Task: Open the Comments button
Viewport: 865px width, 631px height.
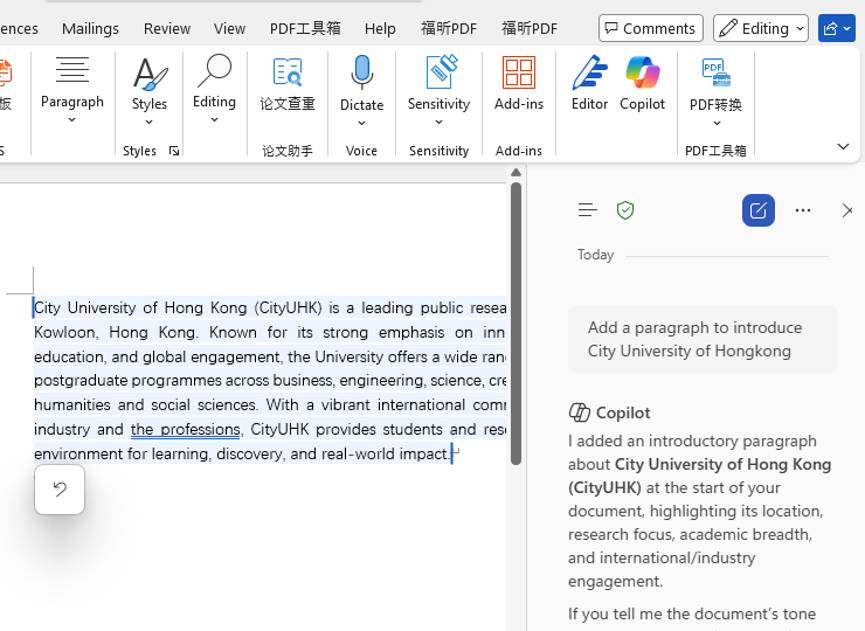Action: pos(651,28)
